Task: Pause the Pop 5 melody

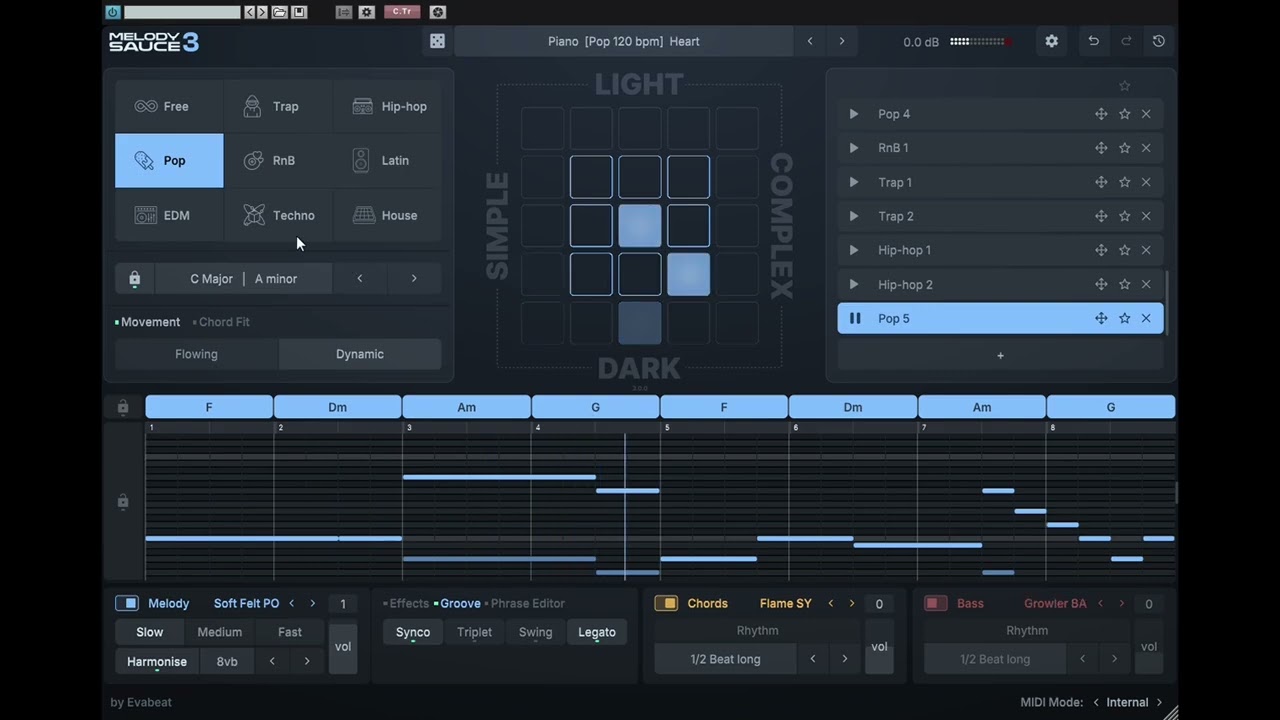Action: pyautogui.click(x=855, y=318)
